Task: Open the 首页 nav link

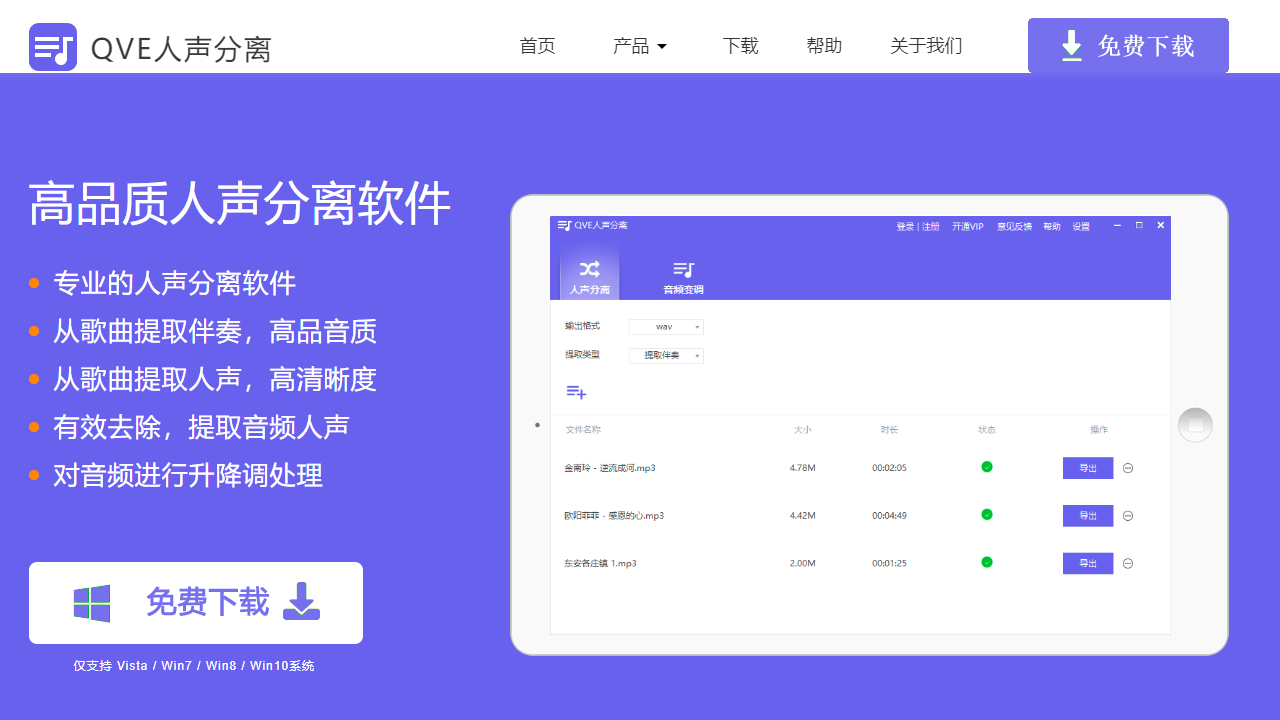Action: click(x=537, y=46)
